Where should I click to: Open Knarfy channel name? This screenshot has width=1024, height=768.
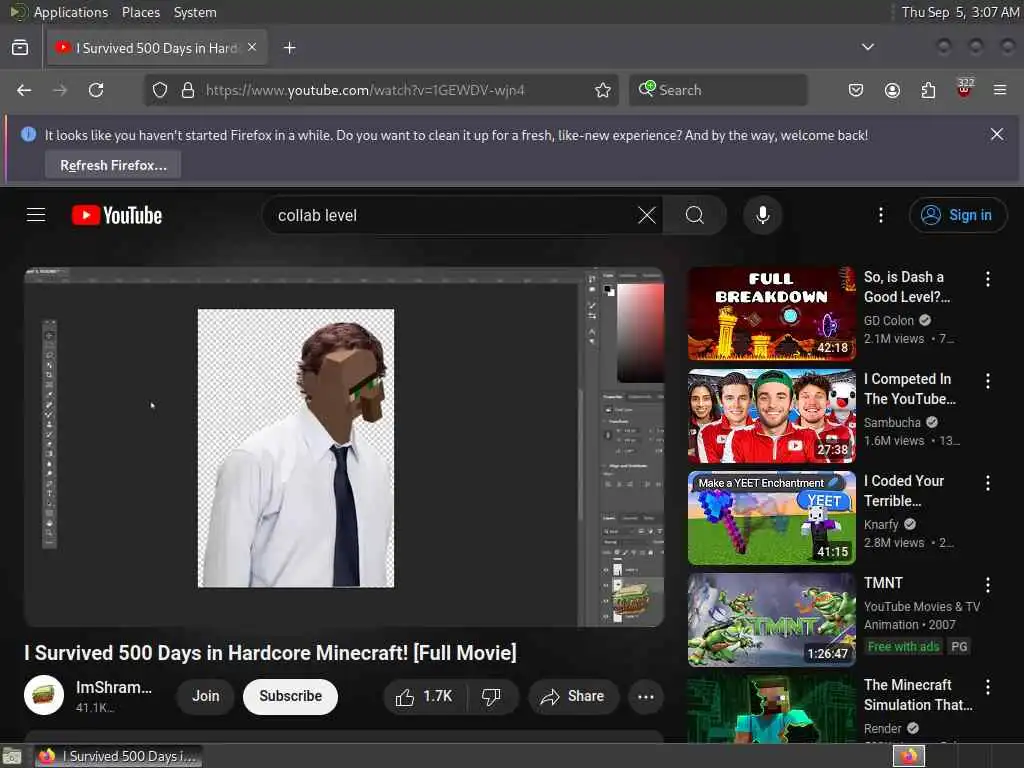[x=881, y=524]
